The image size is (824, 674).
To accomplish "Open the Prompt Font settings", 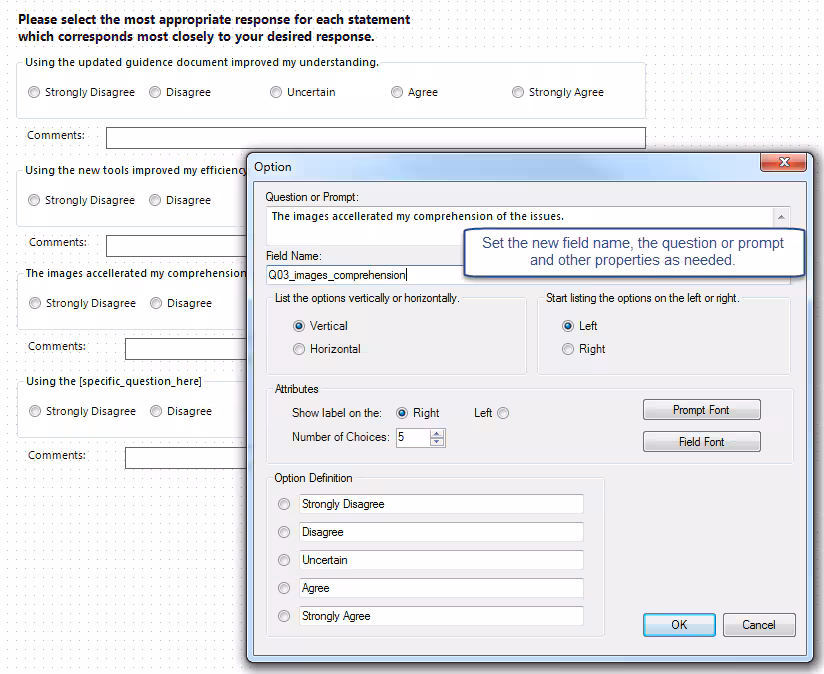I will 701,409.
